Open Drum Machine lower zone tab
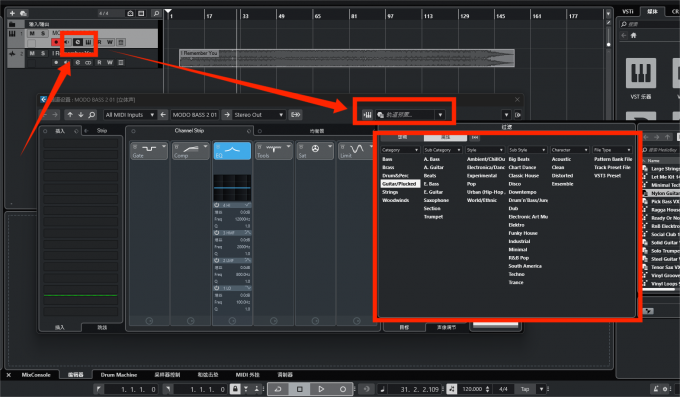 119,375
